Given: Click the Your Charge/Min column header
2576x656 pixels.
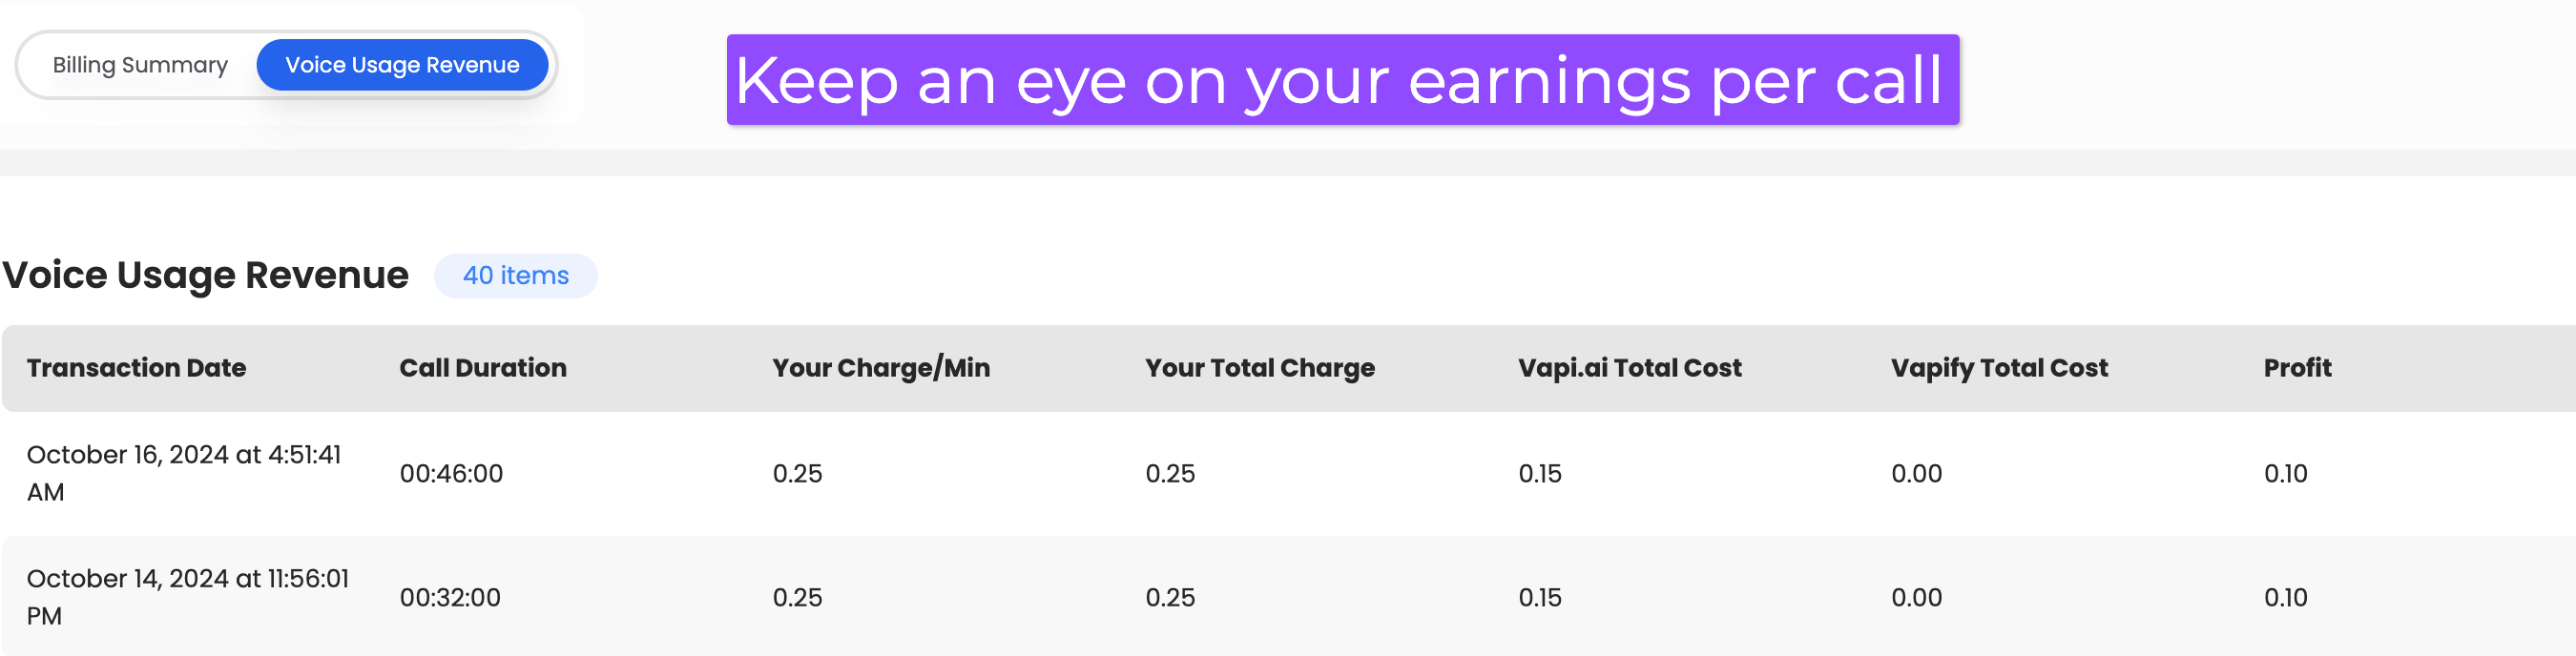Looking at the screenshot, I should [x=881, y=368].
